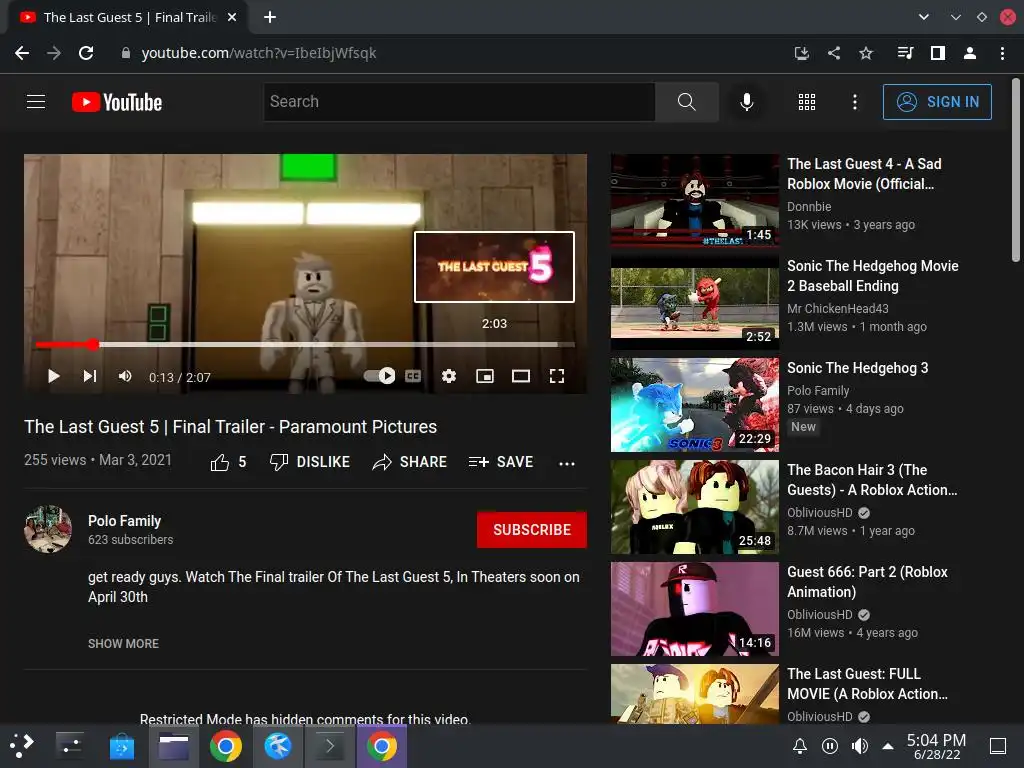Image resolution: width=1024 pixels, height=768 pixels.
Task: Open the tab search dropdown arrow
Action: click(923, 17)
